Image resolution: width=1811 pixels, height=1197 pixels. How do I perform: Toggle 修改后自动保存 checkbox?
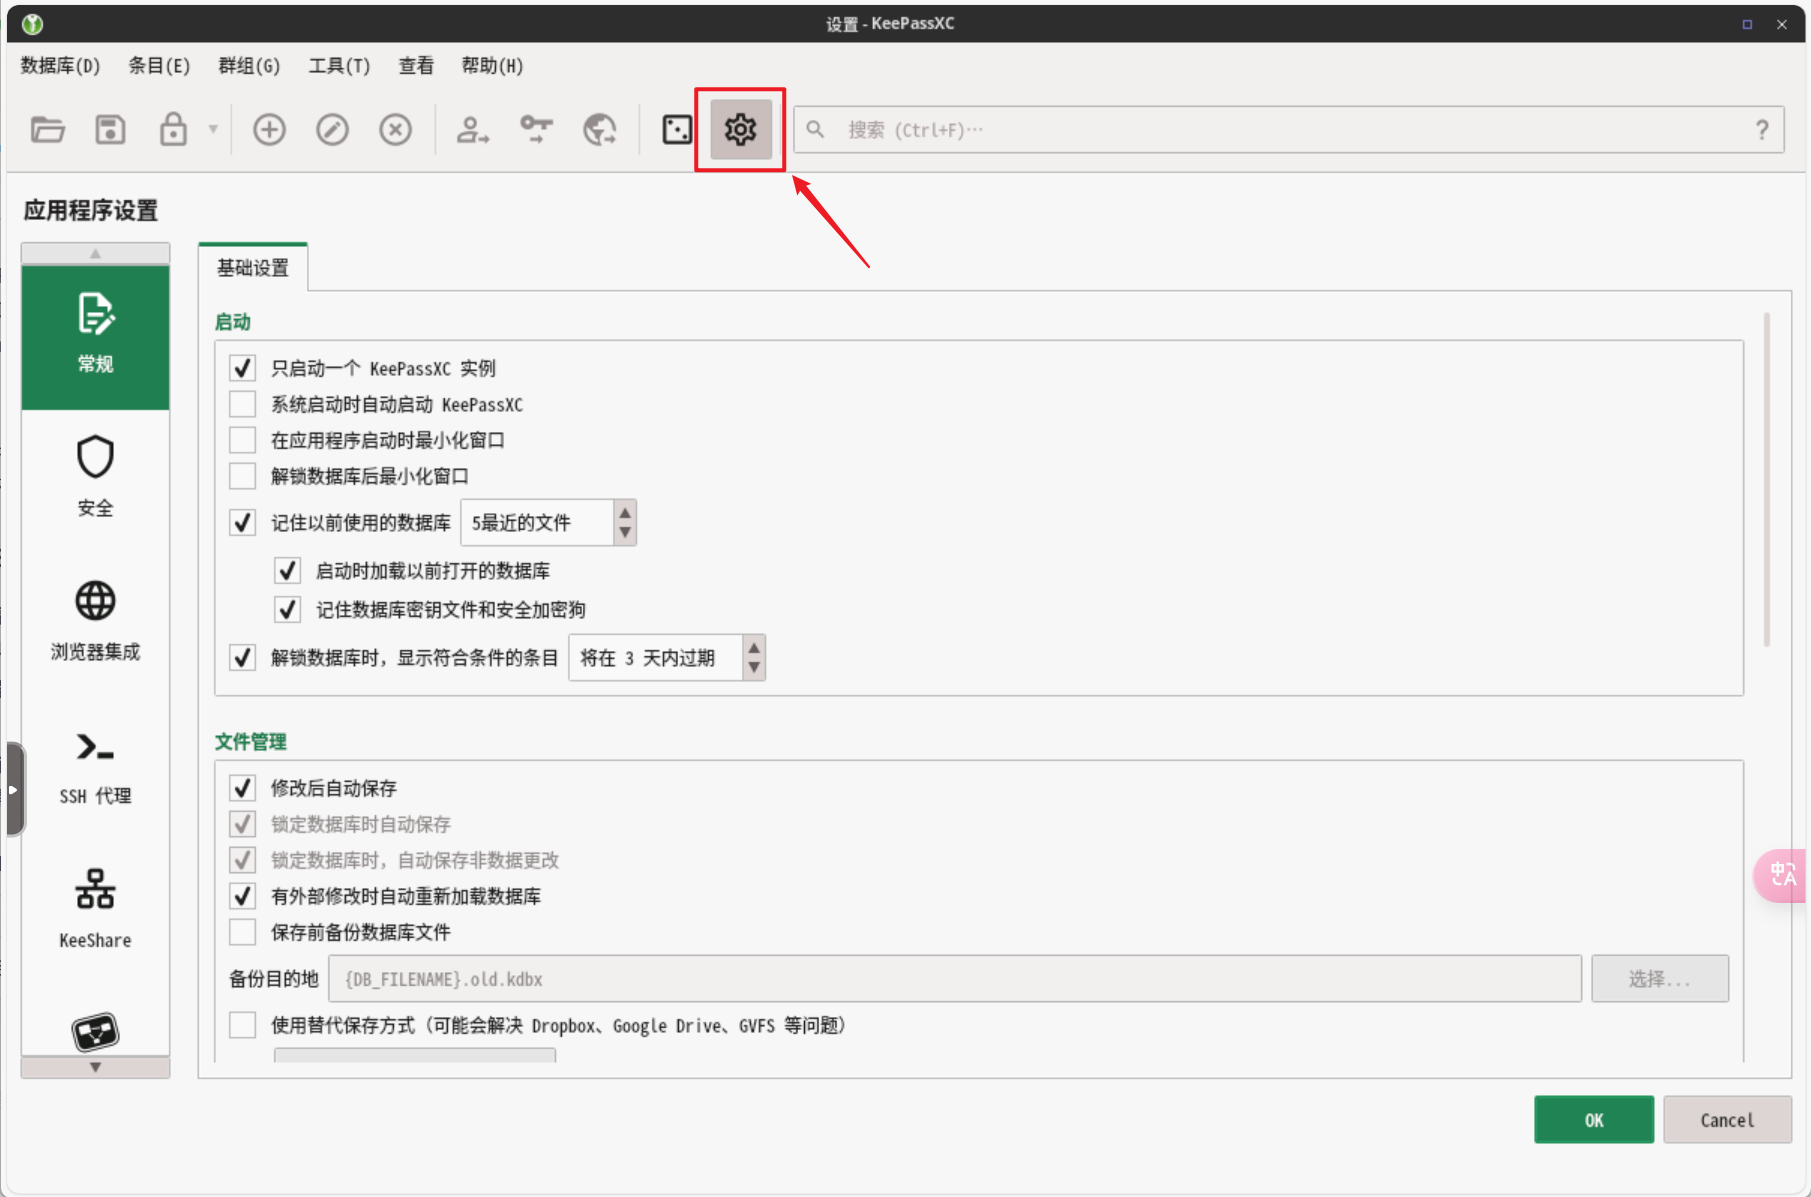(242, 788)
